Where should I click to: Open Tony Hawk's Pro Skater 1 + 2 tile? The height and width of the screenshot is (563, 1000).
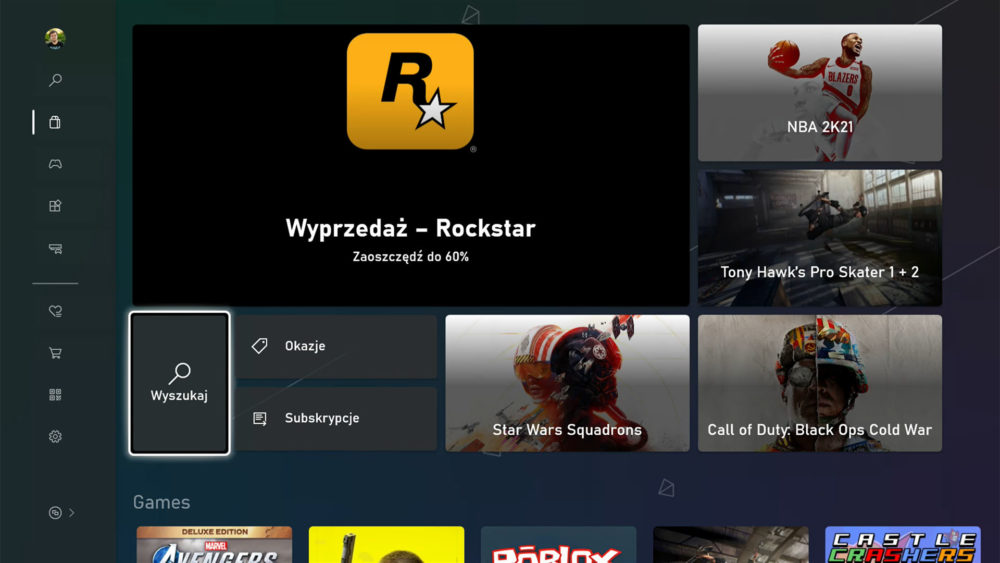tap(820, 238)
